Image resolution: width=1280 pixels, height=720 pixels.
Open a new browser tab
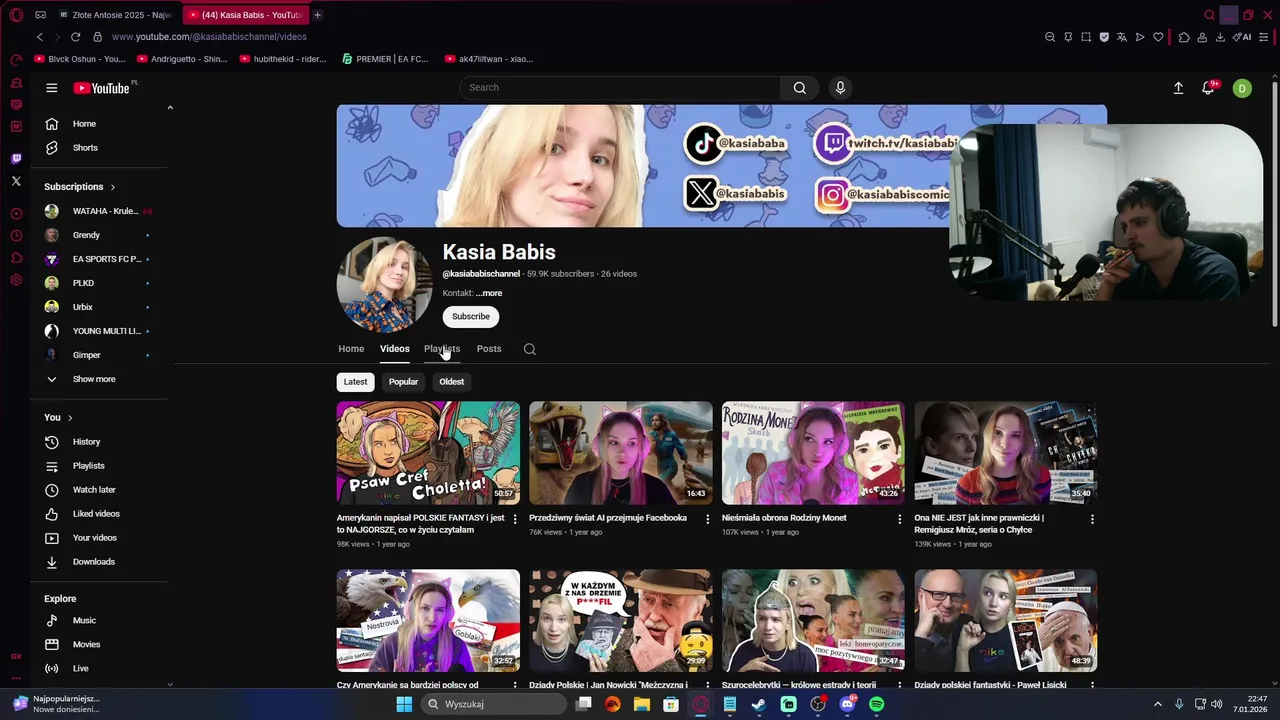coord(317,15)
